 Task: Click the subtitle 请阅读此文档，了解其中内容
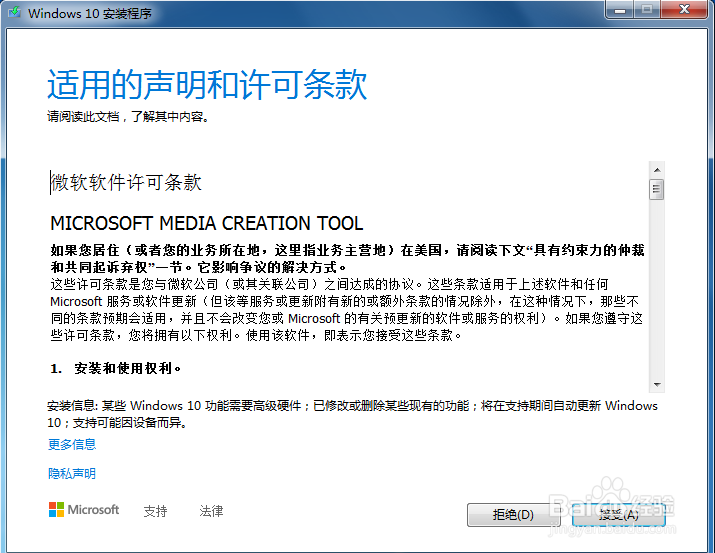(x=128, y=117)
